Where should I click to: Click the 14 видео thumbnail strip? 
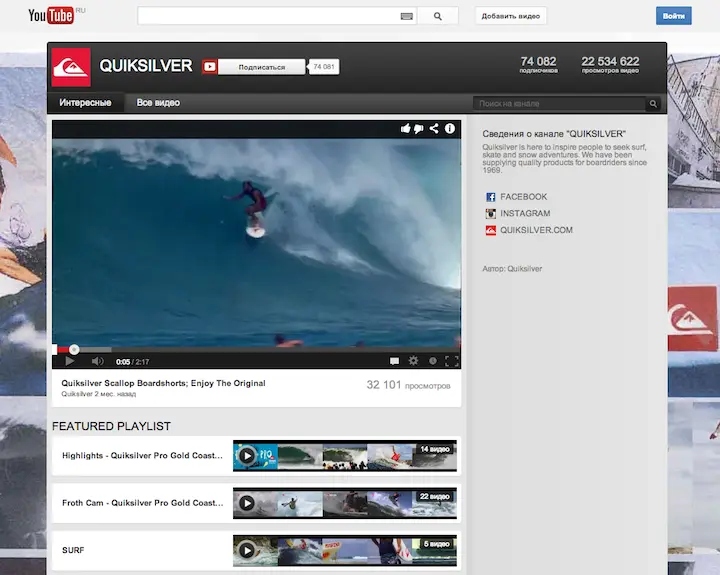click(345, 456)
